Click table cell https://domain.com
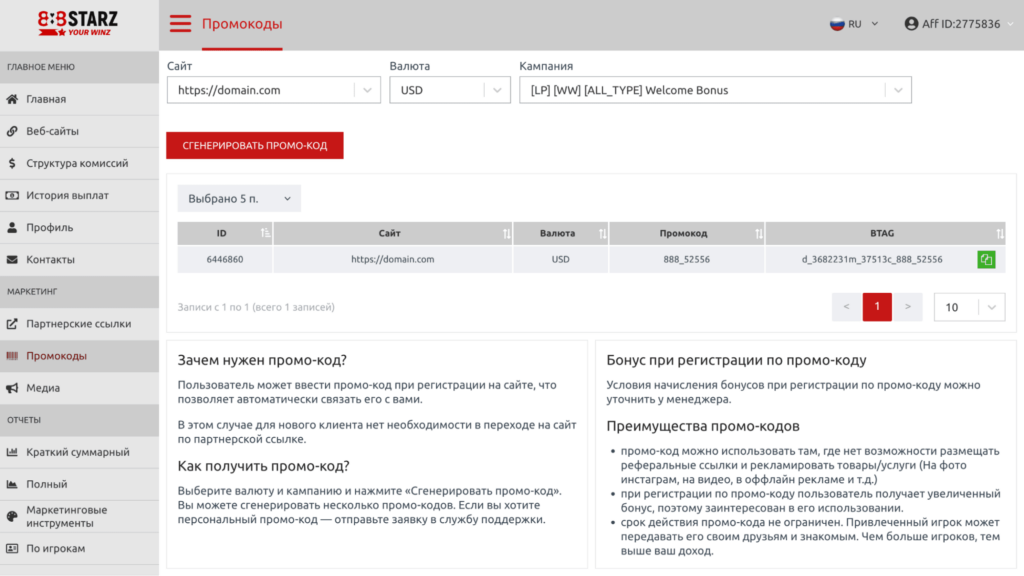The height and width of the screenshot is (576, 1024). pyautogui.click(x=392, y=259)
